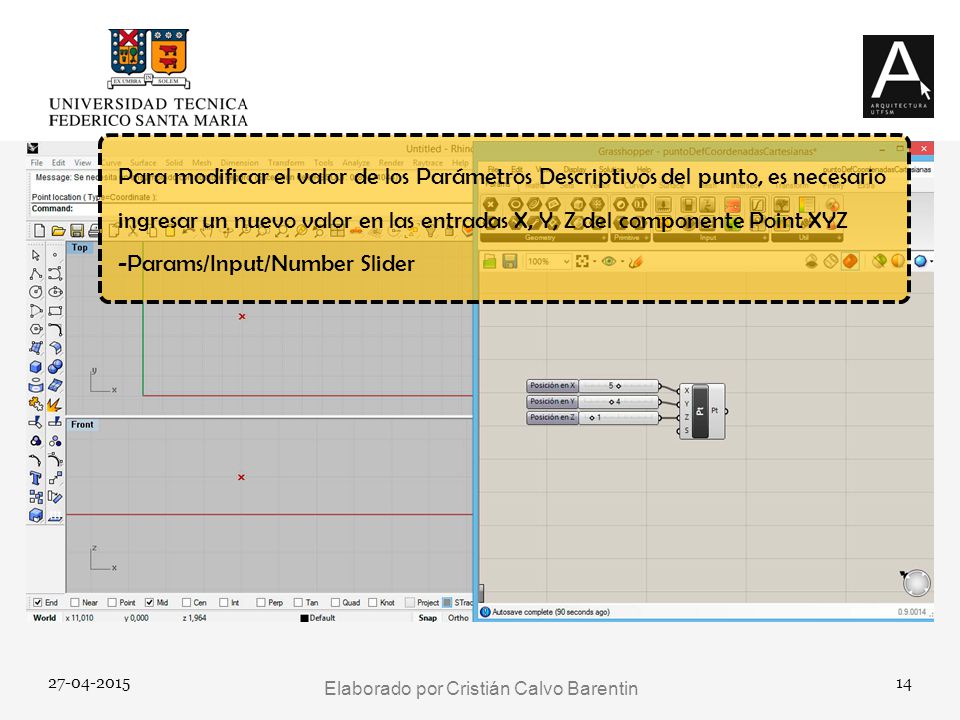Select the Top viewport tab
The height and width of the screenshot is (720, 960).
click(x=80, y=247)
